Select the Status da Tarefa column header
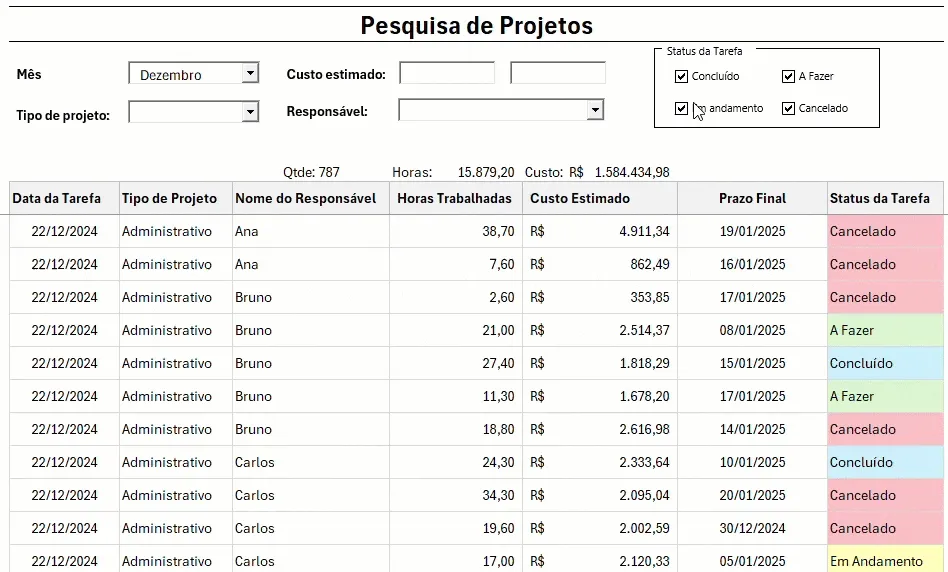The image size is (948, 572). 885,198
